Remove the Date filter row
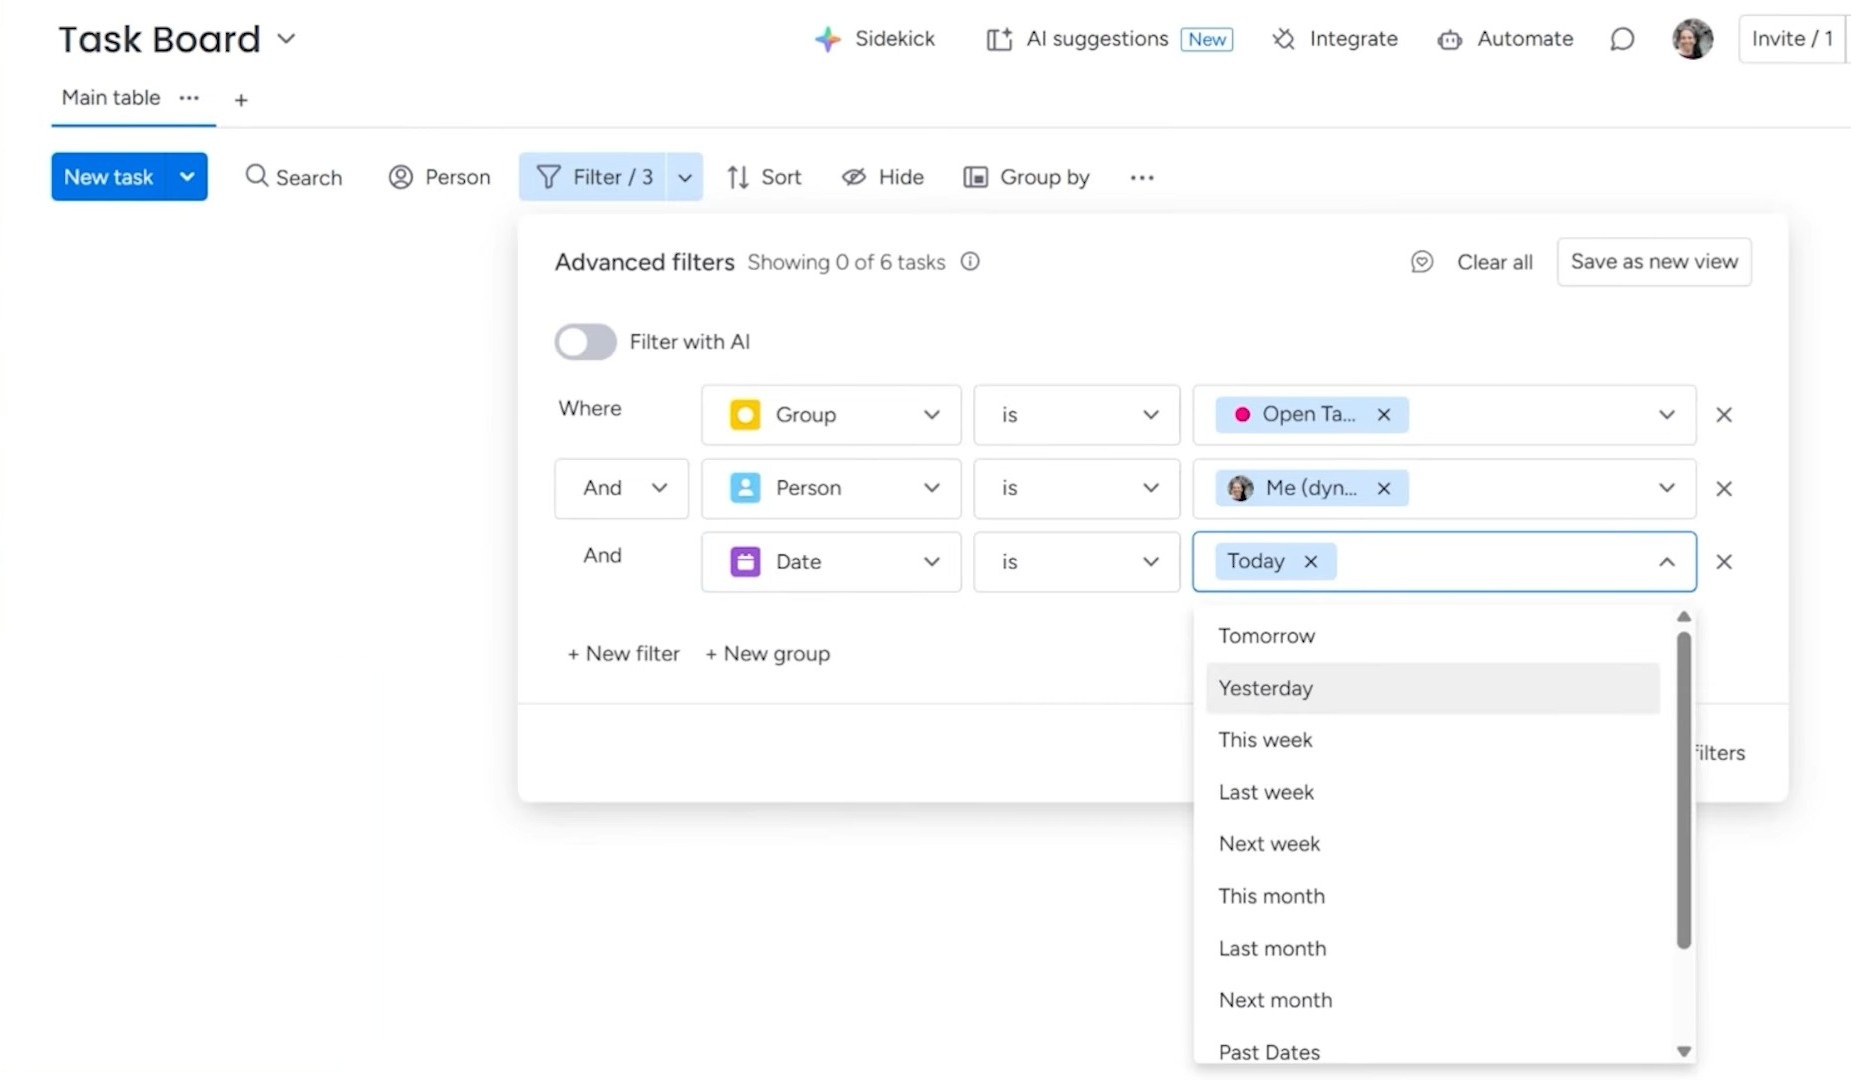1851x1080 pixels. (1724, 562)
